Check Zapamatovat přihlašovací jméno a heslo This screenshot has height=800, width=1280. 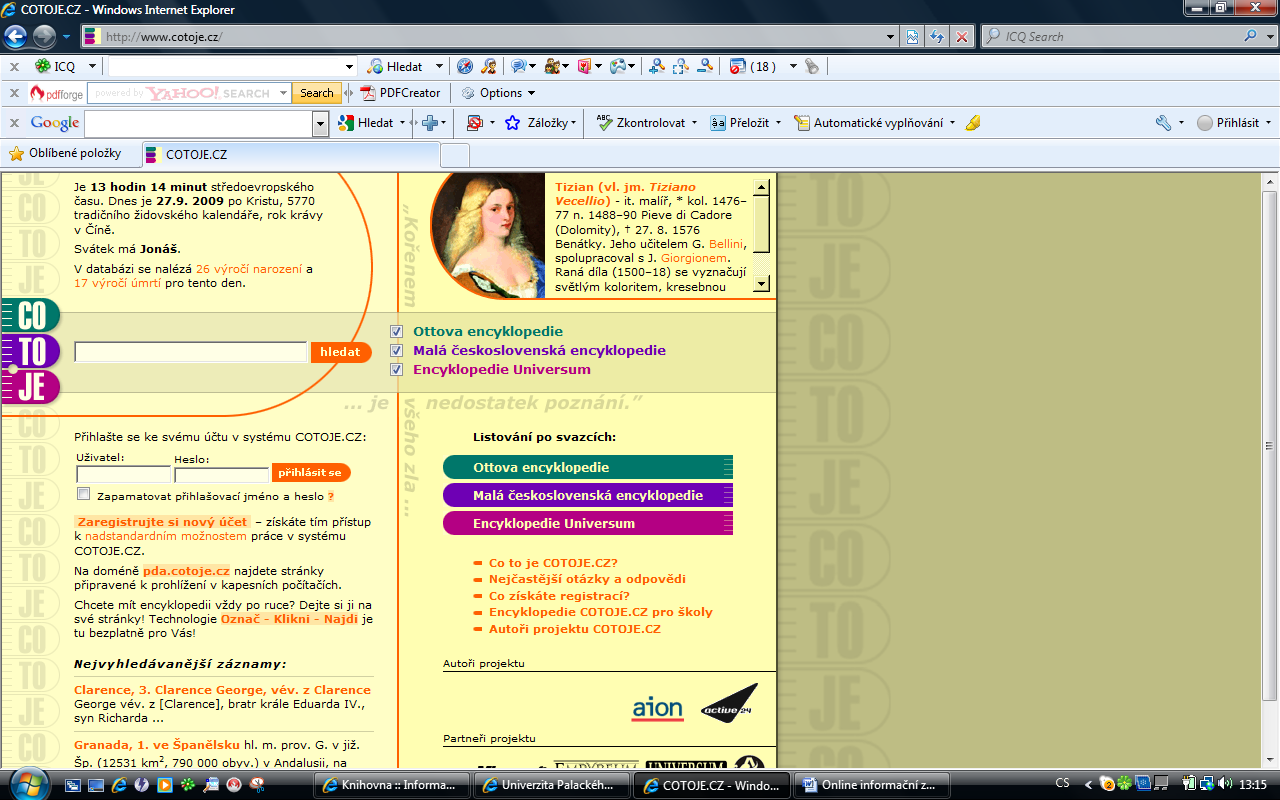(83, 494)
